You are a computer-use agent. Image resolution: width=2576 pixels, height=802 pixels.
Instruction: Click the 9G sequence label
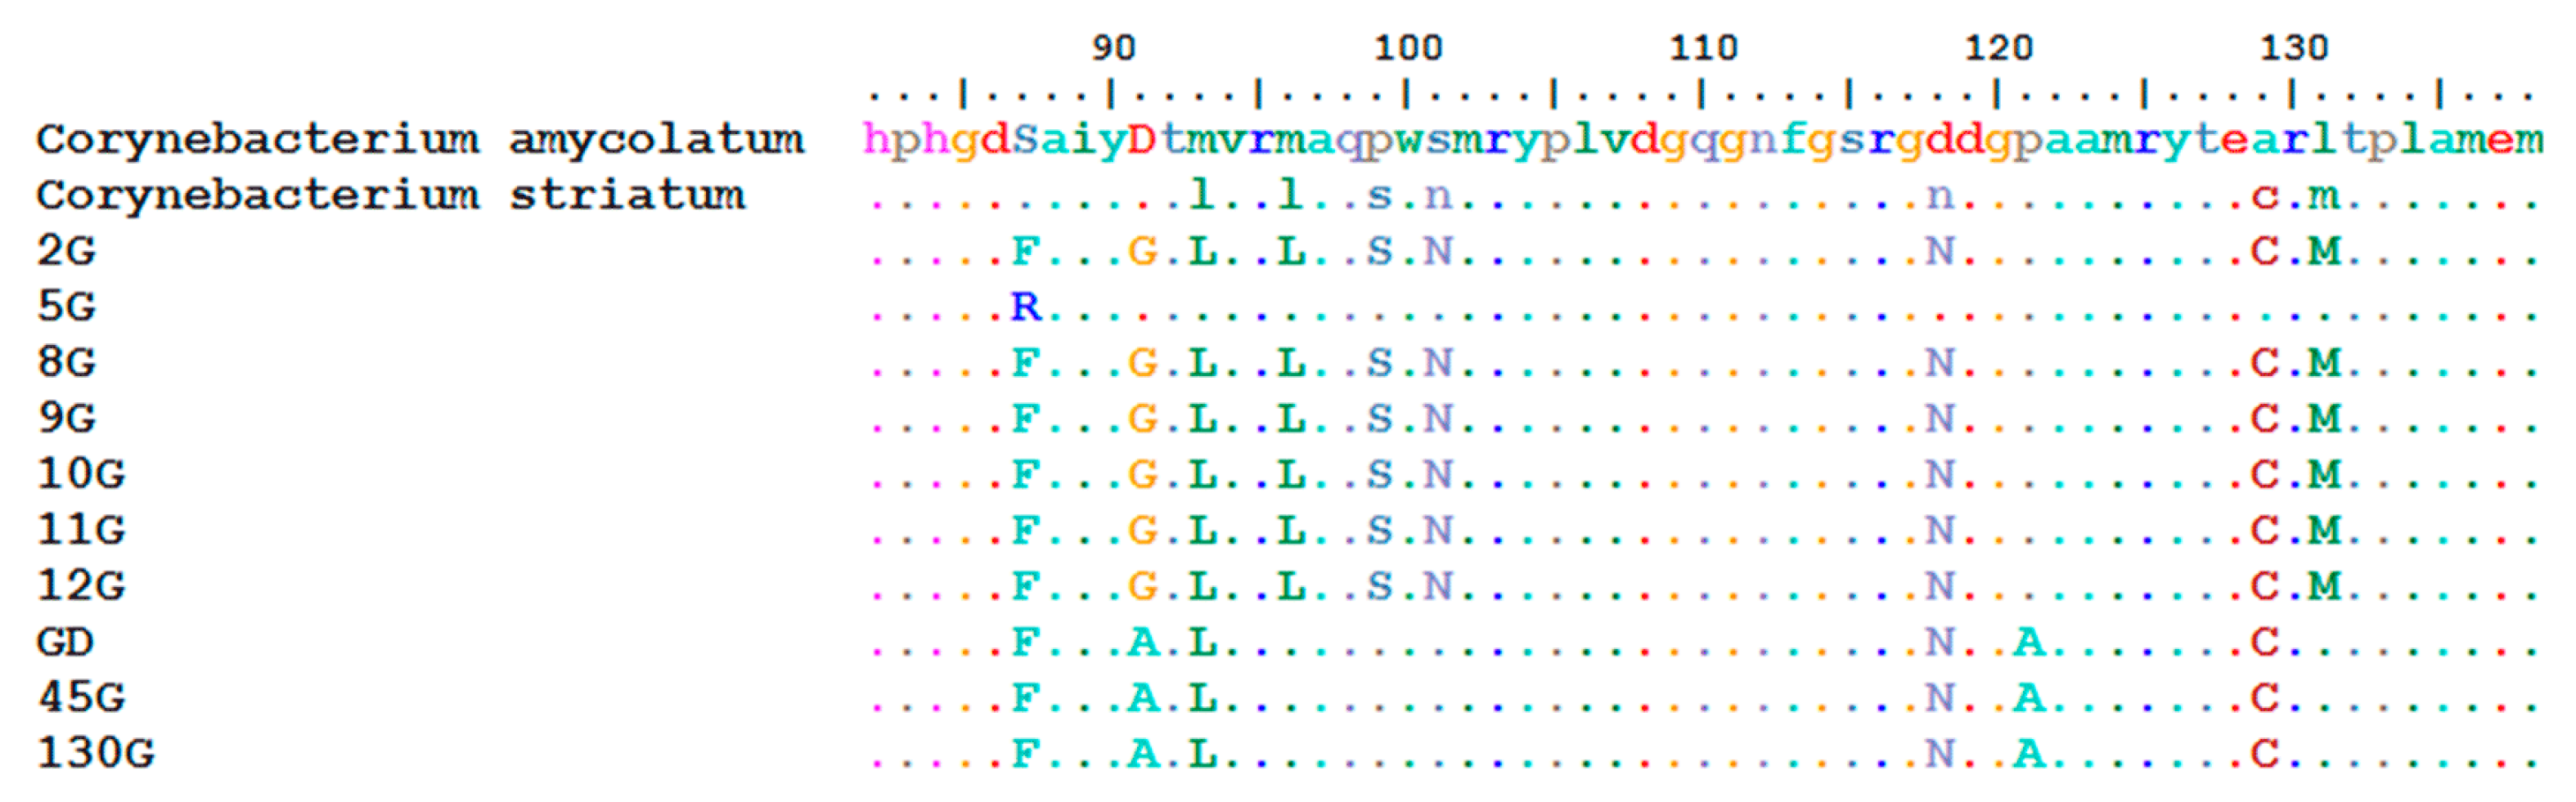coord(67,419)
